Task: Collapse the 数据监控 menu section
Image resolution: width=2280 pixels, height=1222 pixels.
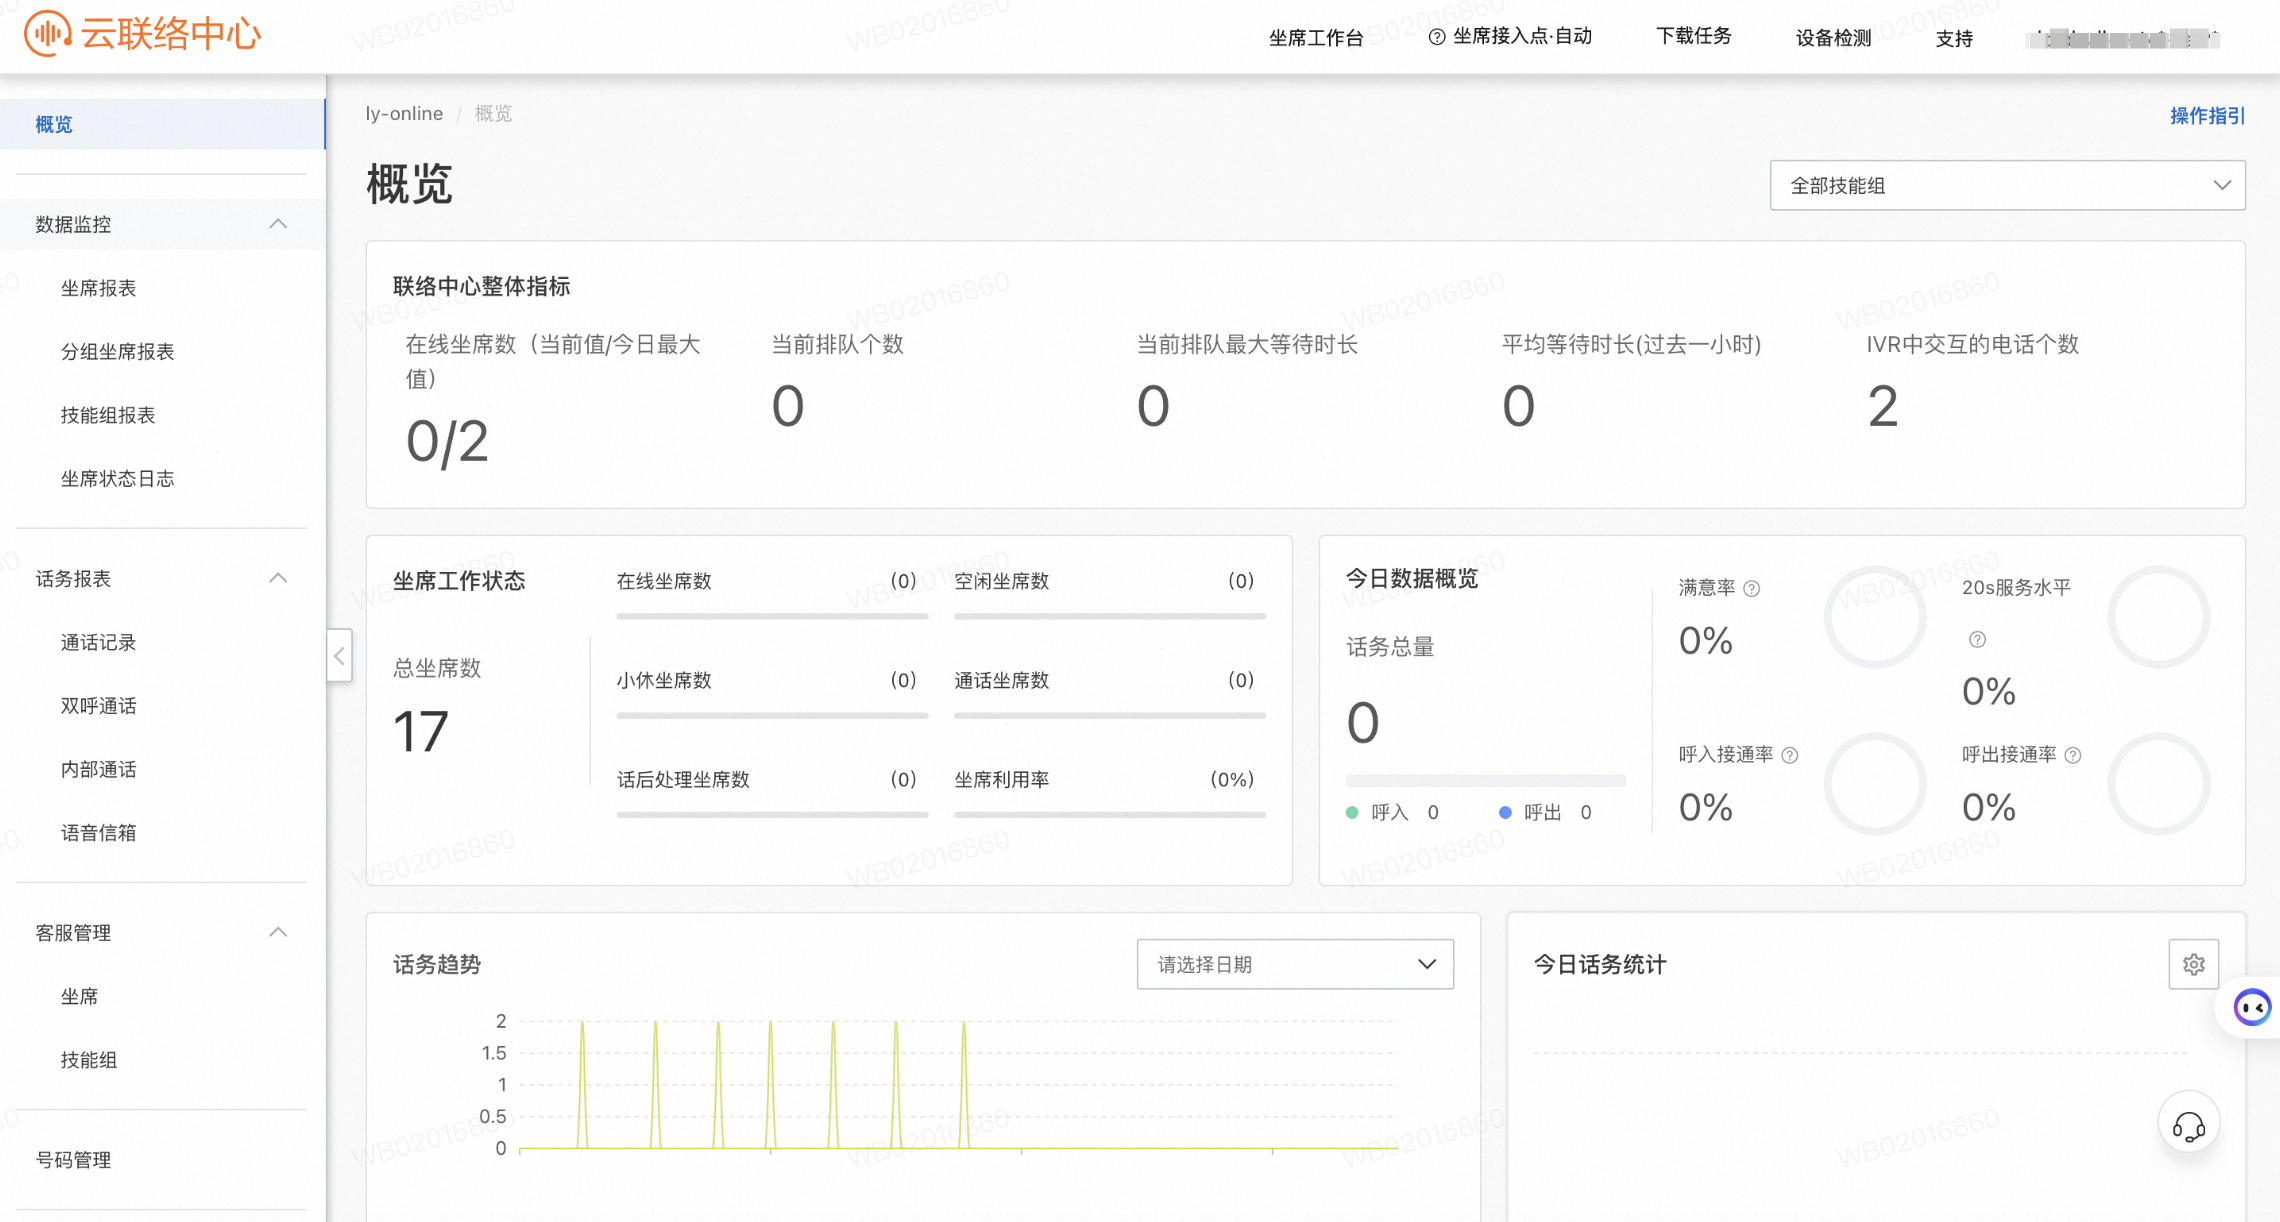Action: click(278, 224)
